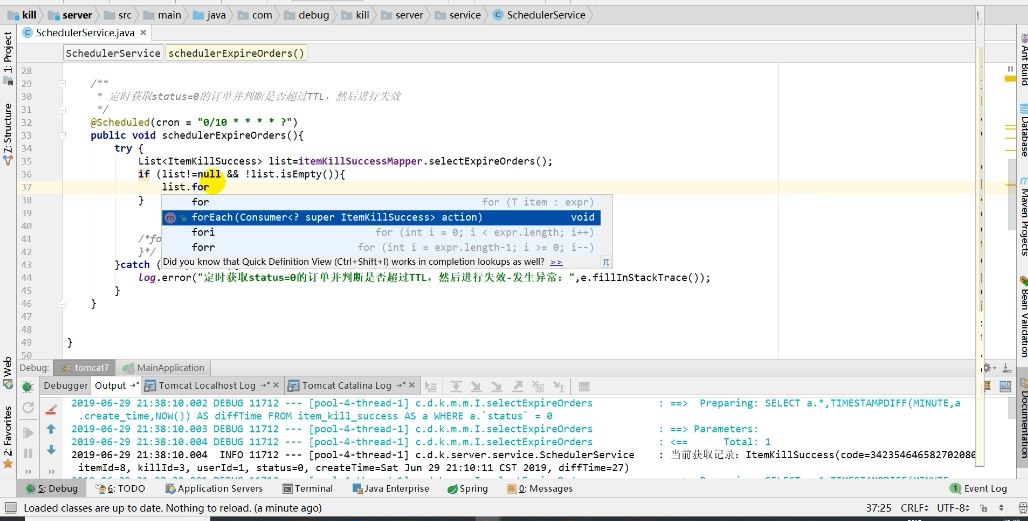Open the 6: TODO tool window
1028x521 pixels.
pos(121,489)
